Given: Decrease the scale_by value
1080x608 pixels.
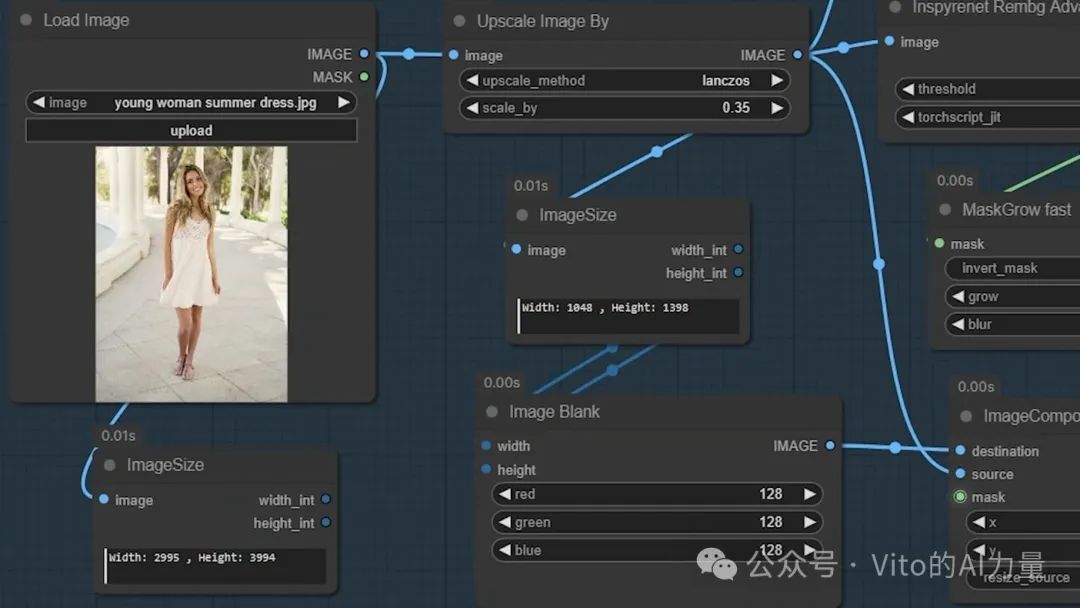Looking at the screenshot, I should coord(472,108).
